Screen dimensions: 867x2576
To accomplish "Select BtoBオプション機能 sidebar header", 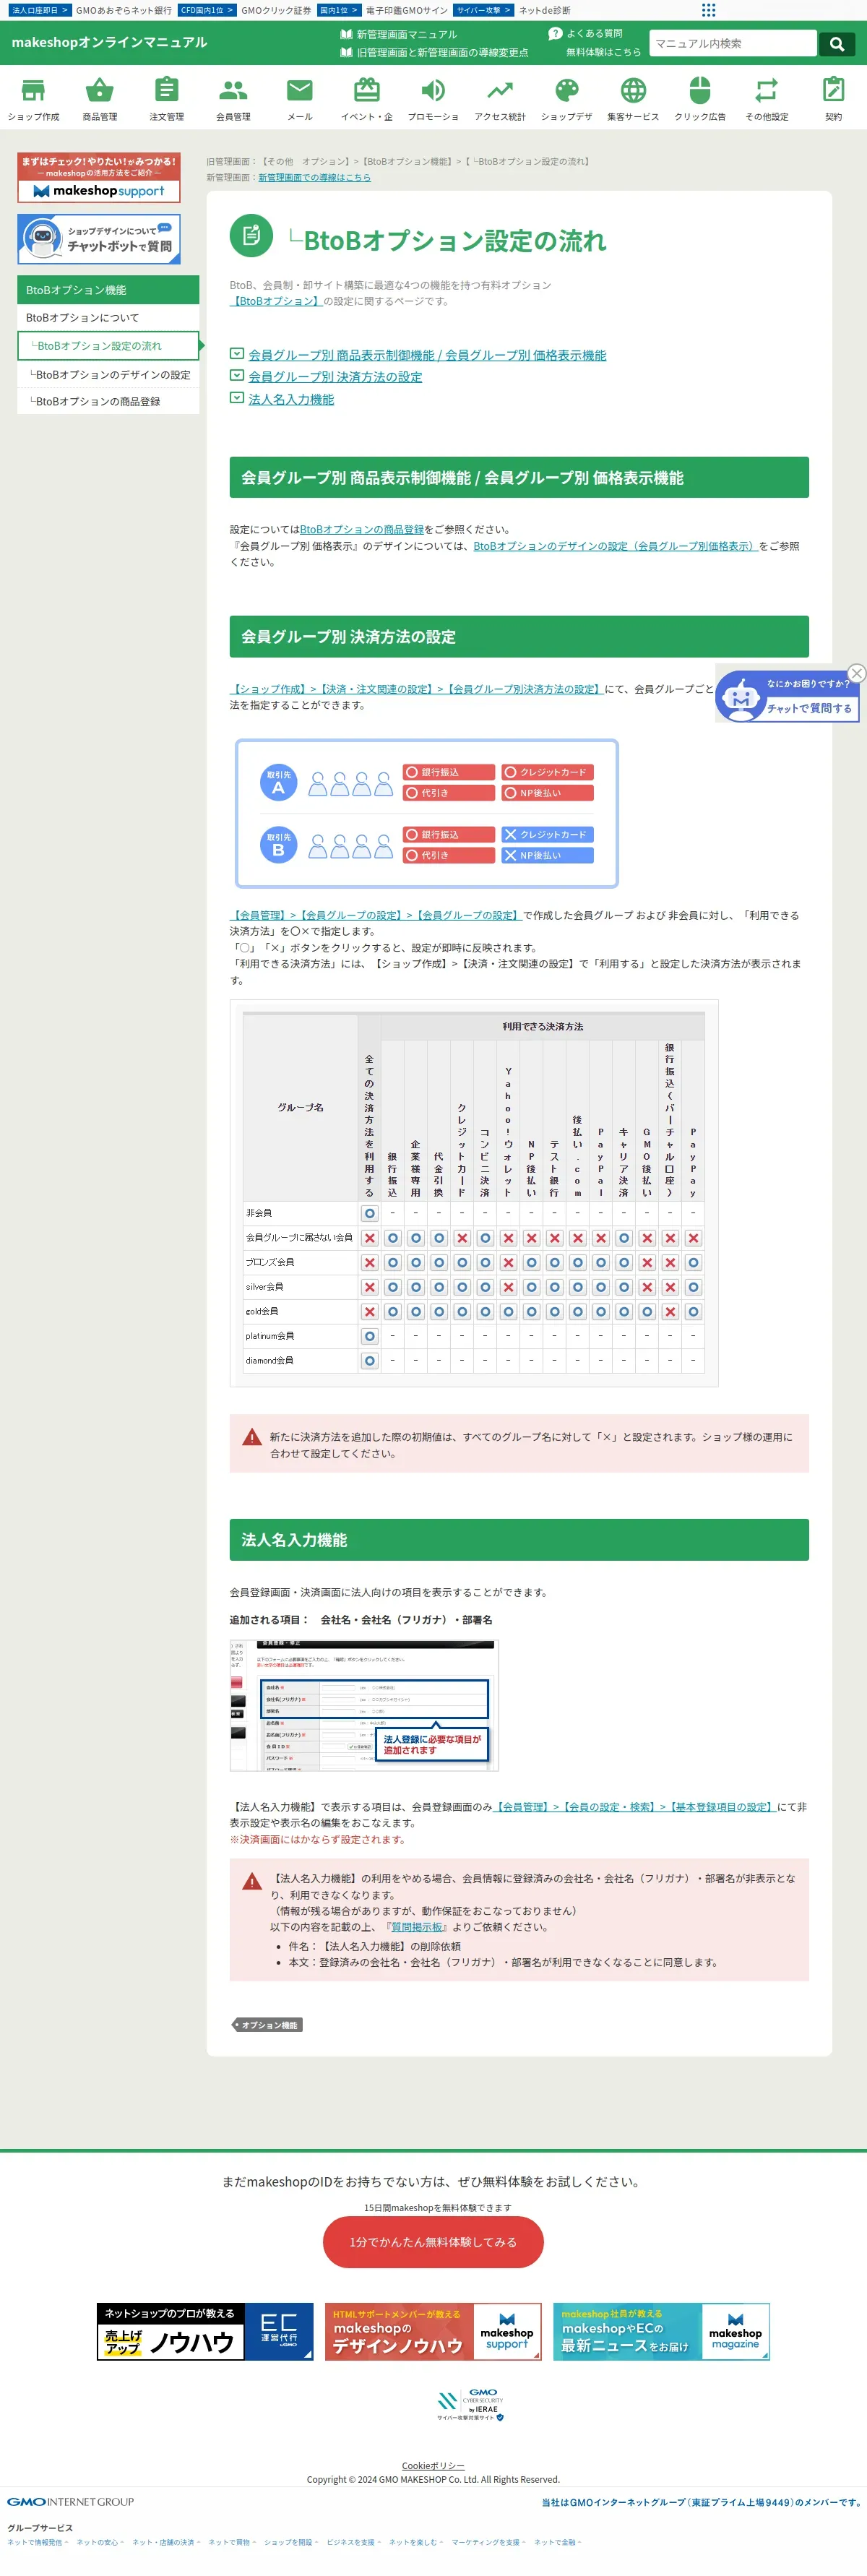I will (108, 290).
